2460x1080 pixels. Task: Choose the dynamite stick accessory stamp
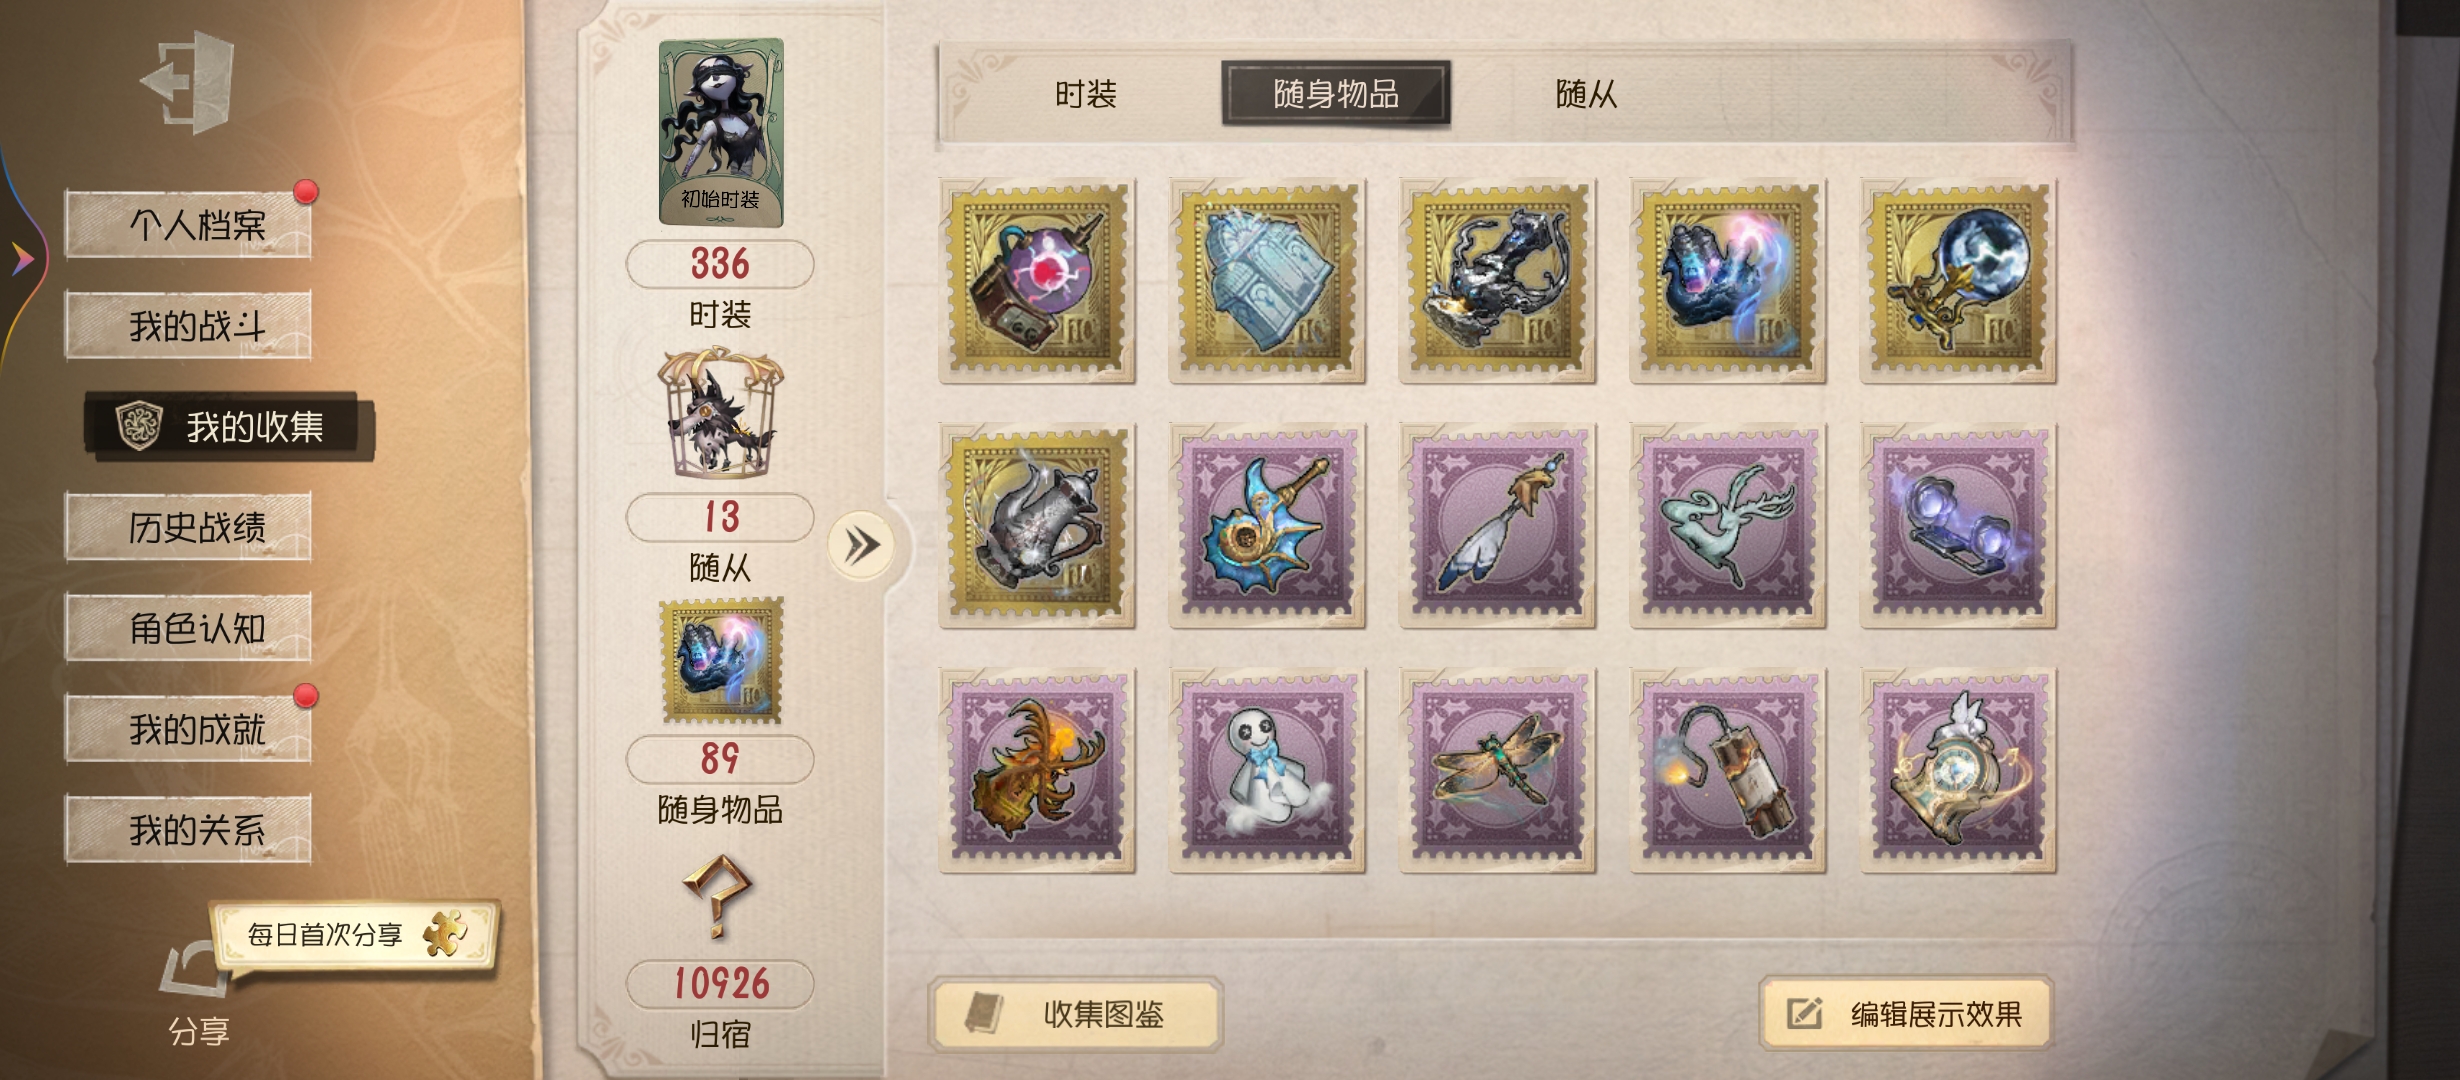1728,770
